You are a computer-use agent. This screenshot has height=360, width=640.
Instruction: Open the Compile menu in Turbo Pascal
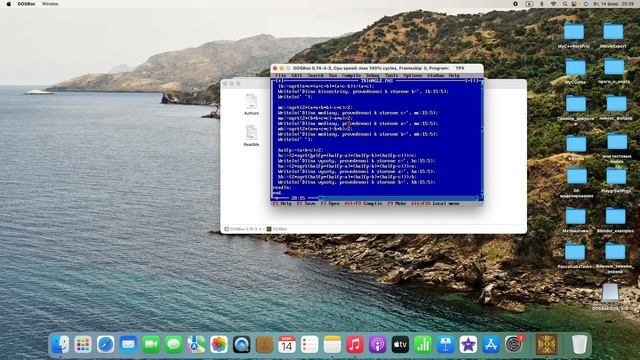(351, 76)
